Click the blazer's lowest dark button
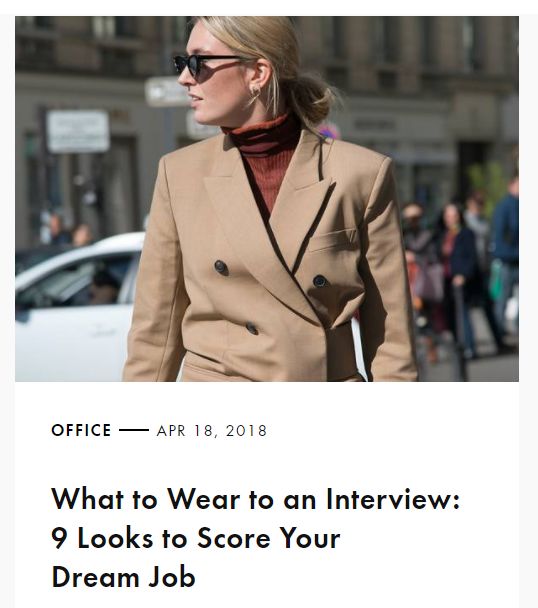Viewport: 538px width, 608px height. click(x=252, y=328)
